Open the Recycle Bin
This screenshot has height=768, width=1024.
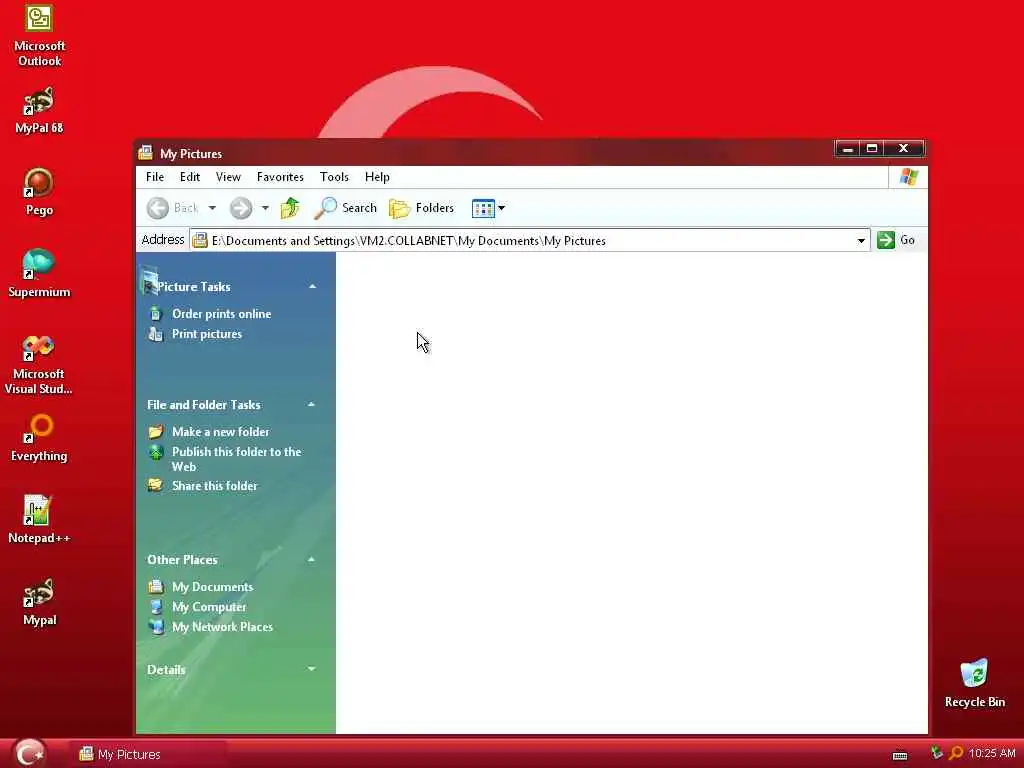974,683
